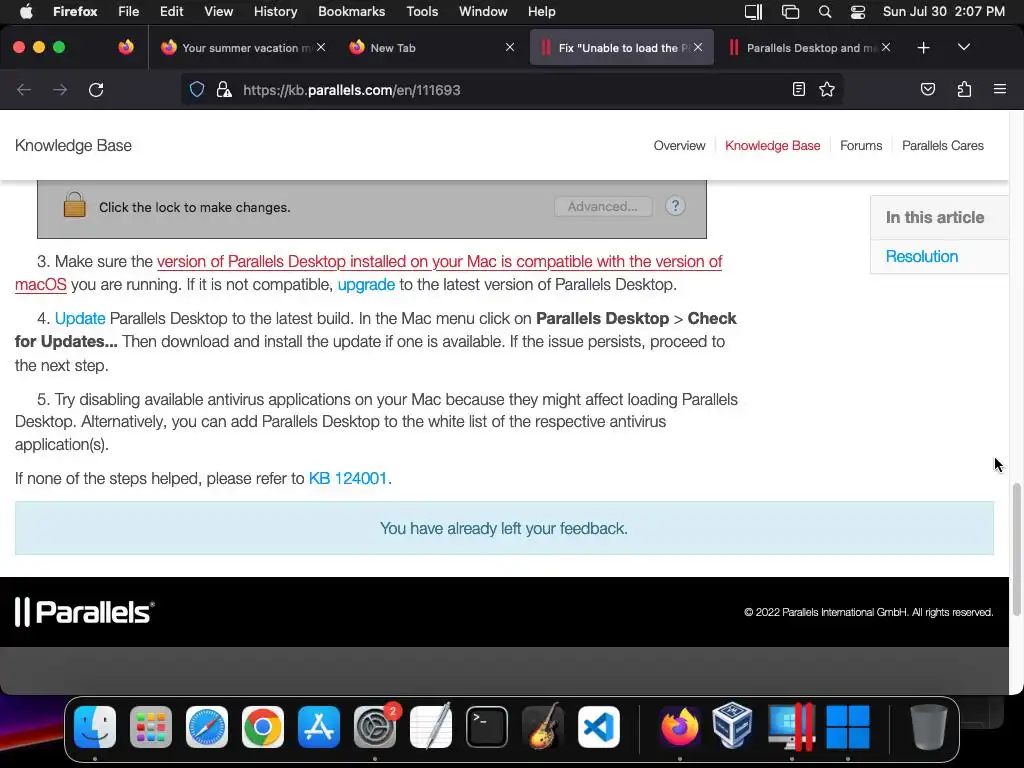Jump to Resolution in article sidebar
Viewport: 1024px width, 768px height.
click(921, 257)
